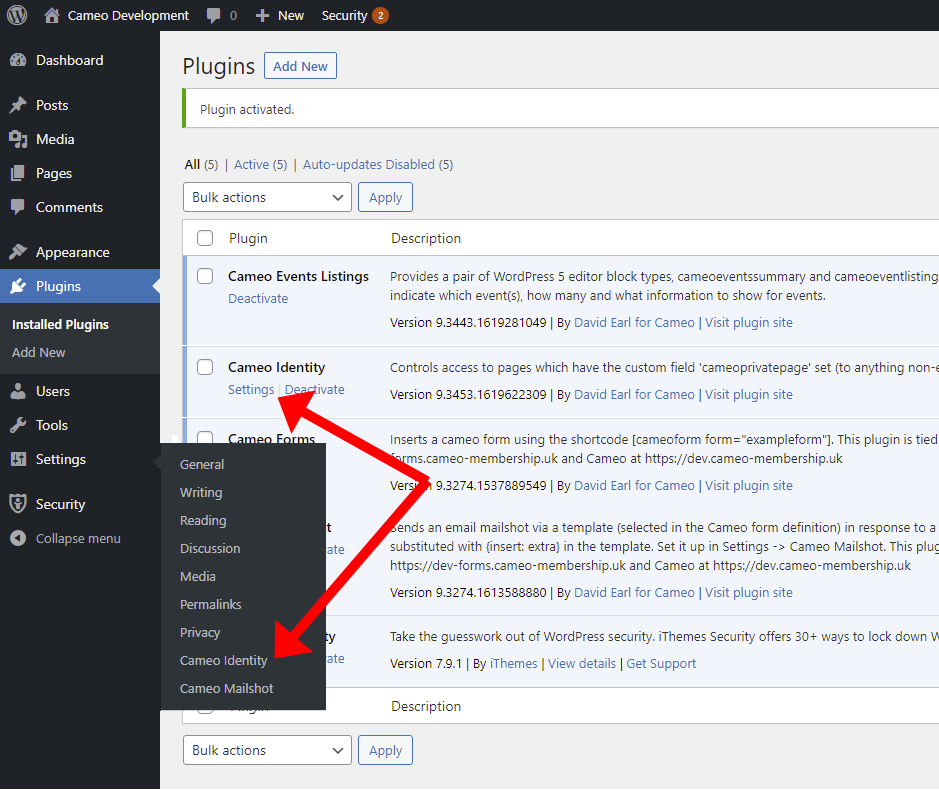Click iThemes author link
This screenshot has height=790, width=939.
[x=513, y=664]
